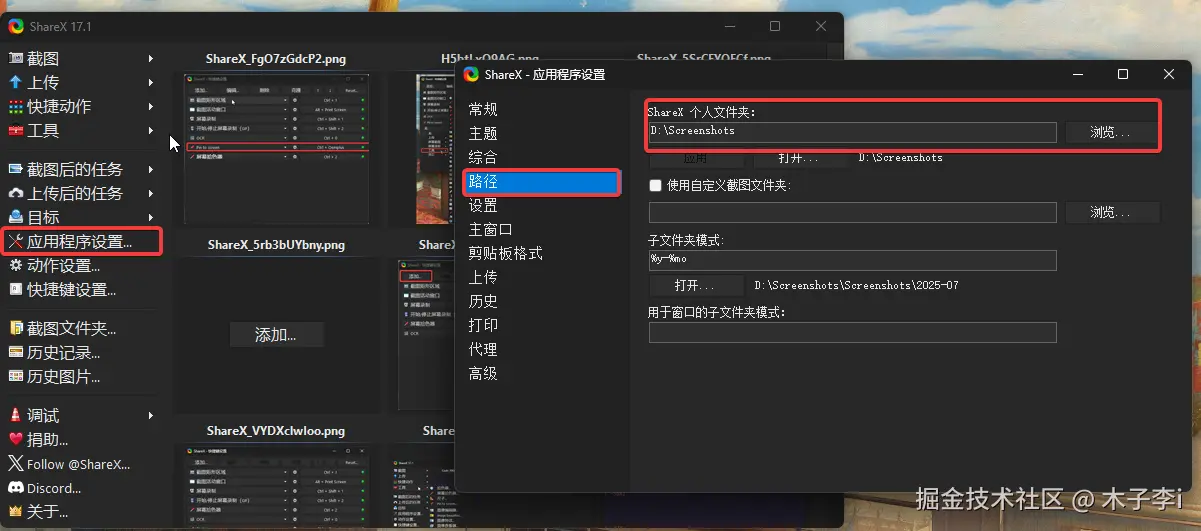Click the folder icon beside 截图文件夹

click(15, 328)
